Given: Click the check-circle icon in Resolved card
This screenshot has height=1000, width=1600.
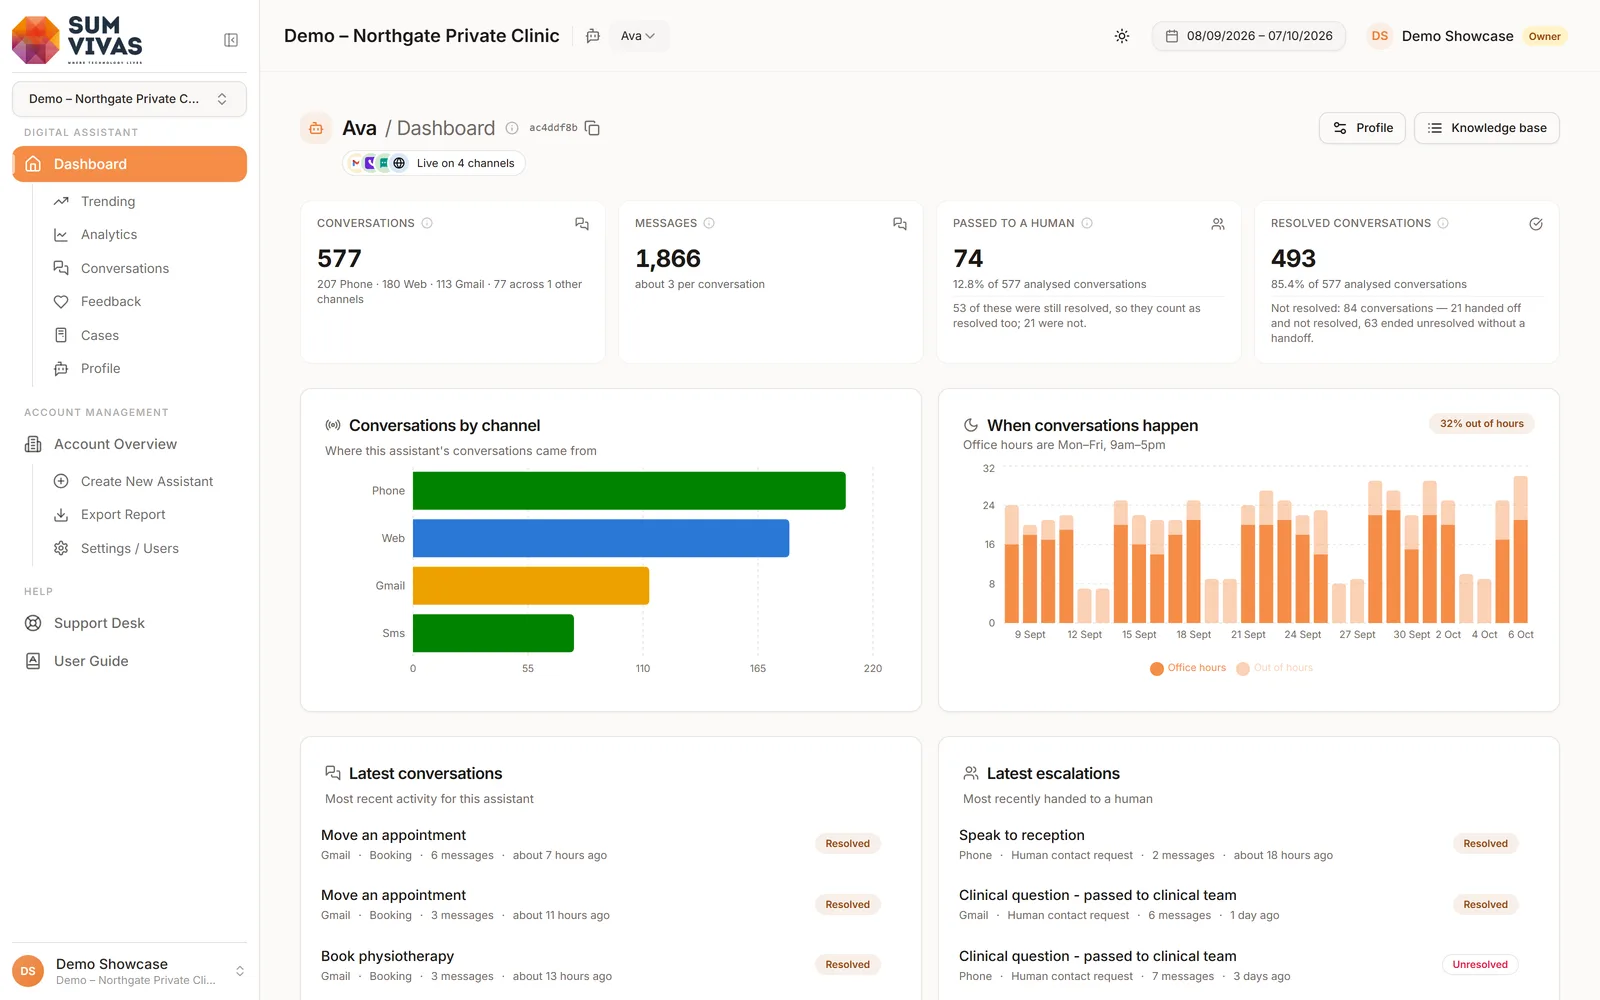Looking at the screenshot, I should click(x=1536, y=224).
